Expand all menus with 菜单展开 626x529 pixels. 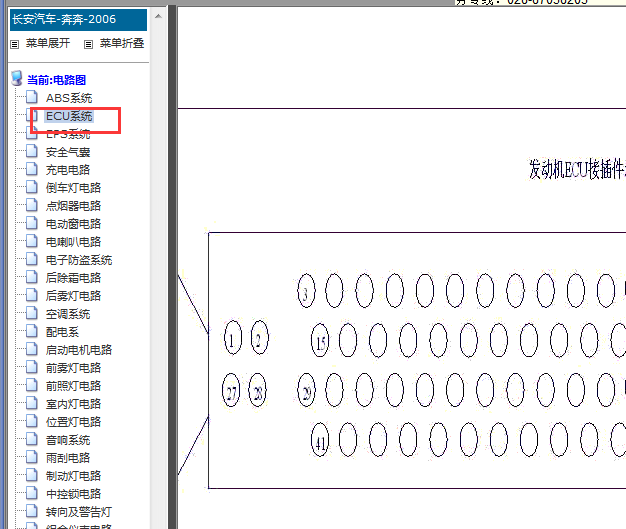pyautogui.click(x=48, y=43)
